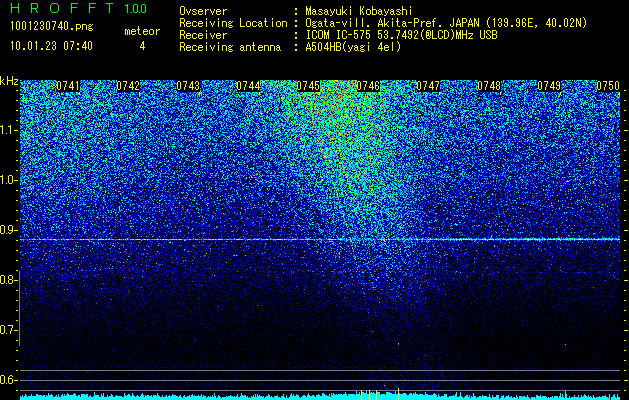Click the 0.7 kHz axis label
The height and width of the screenshot is (400, 629).
click(x=9, y=330)
